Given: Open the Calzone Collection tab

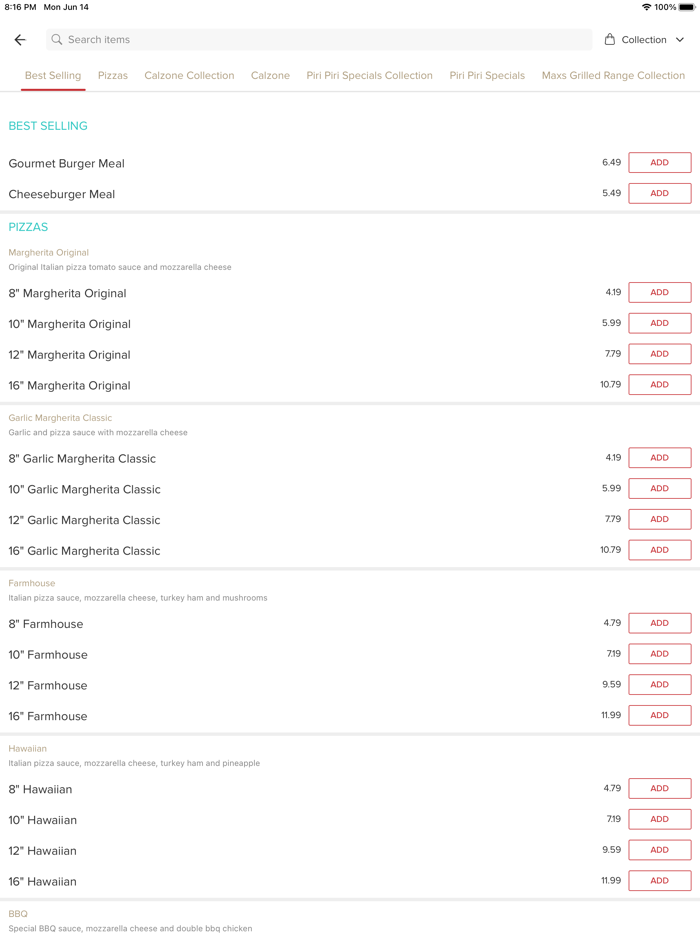Looking at the screenshot, I should [x=189, y=76].
